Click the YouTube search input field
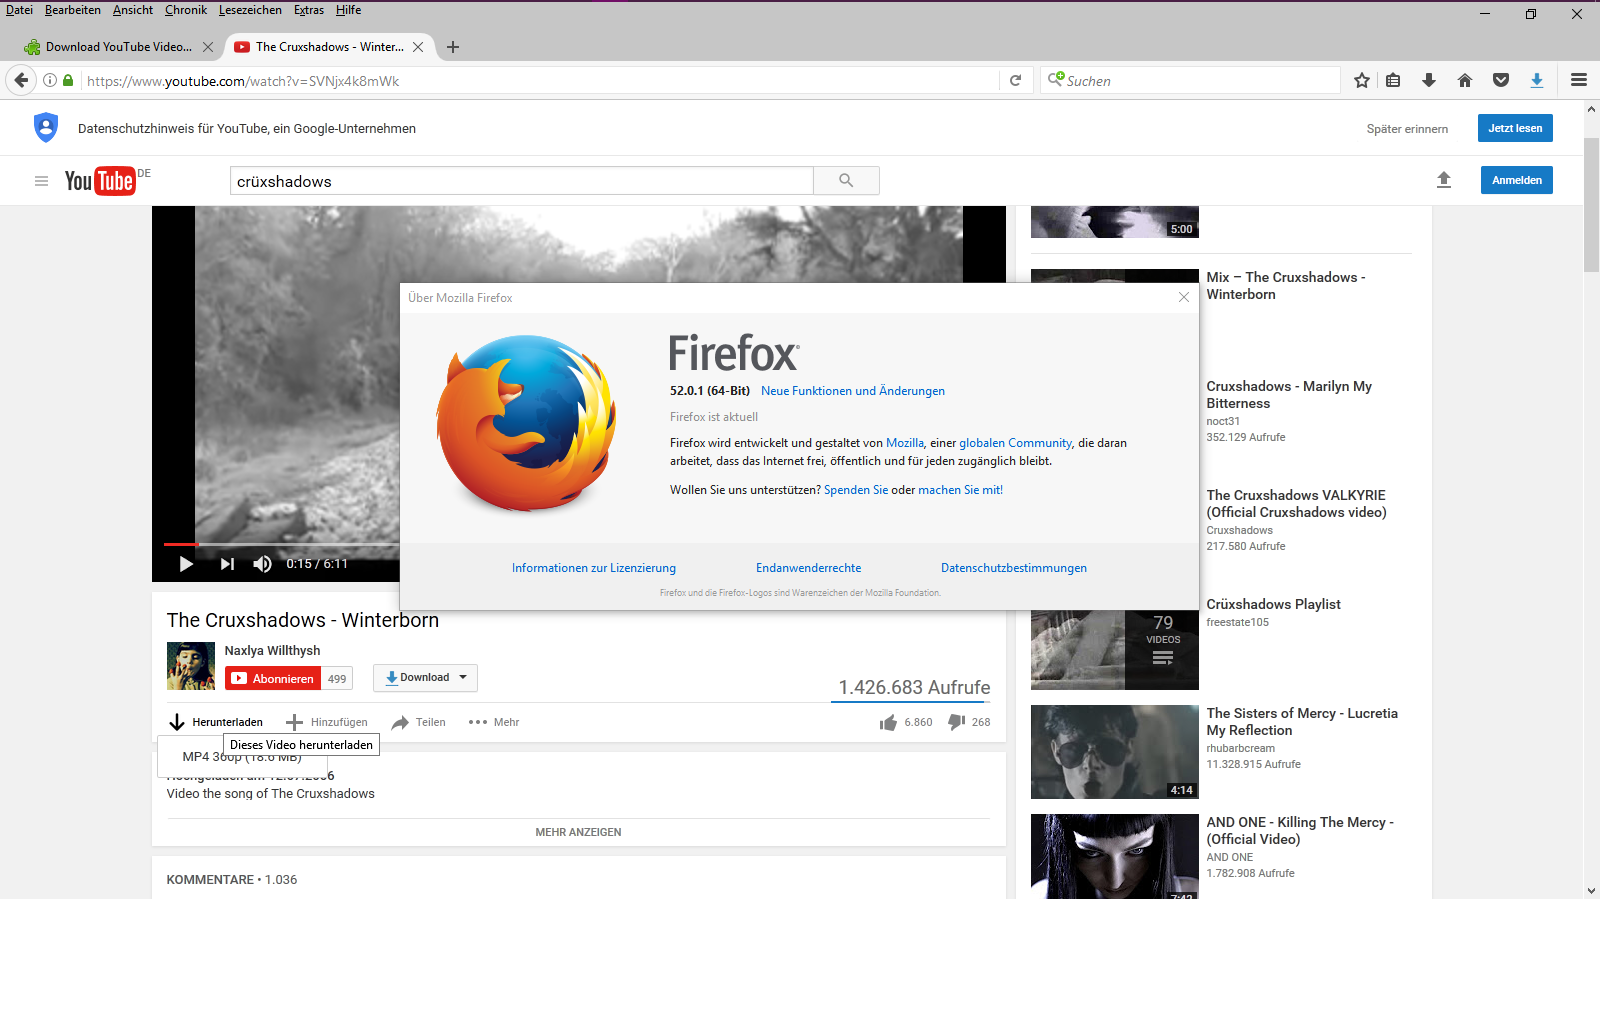 click(522, 181)
